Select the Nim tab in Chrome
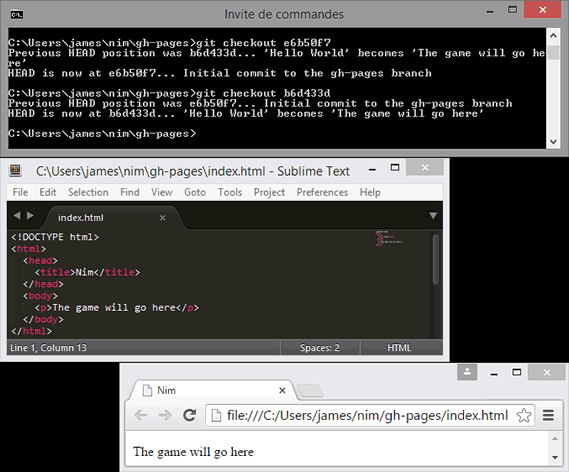 pos(212,390)
